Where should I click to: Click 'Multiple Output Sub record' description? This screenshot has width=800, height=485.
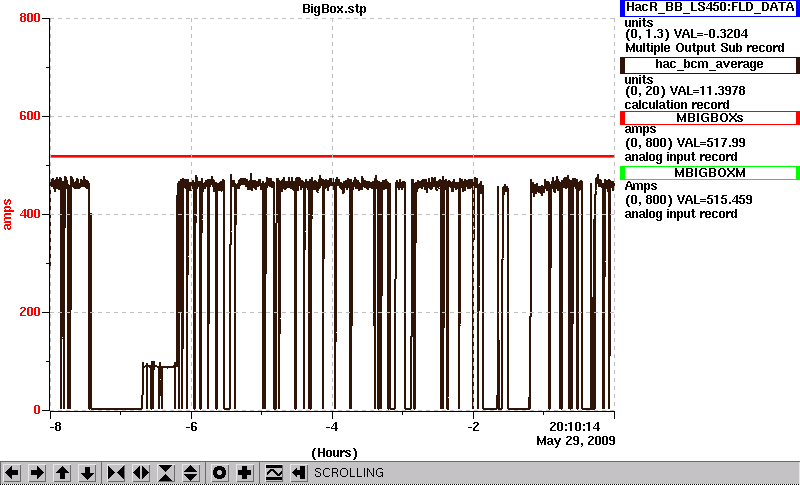705,48
